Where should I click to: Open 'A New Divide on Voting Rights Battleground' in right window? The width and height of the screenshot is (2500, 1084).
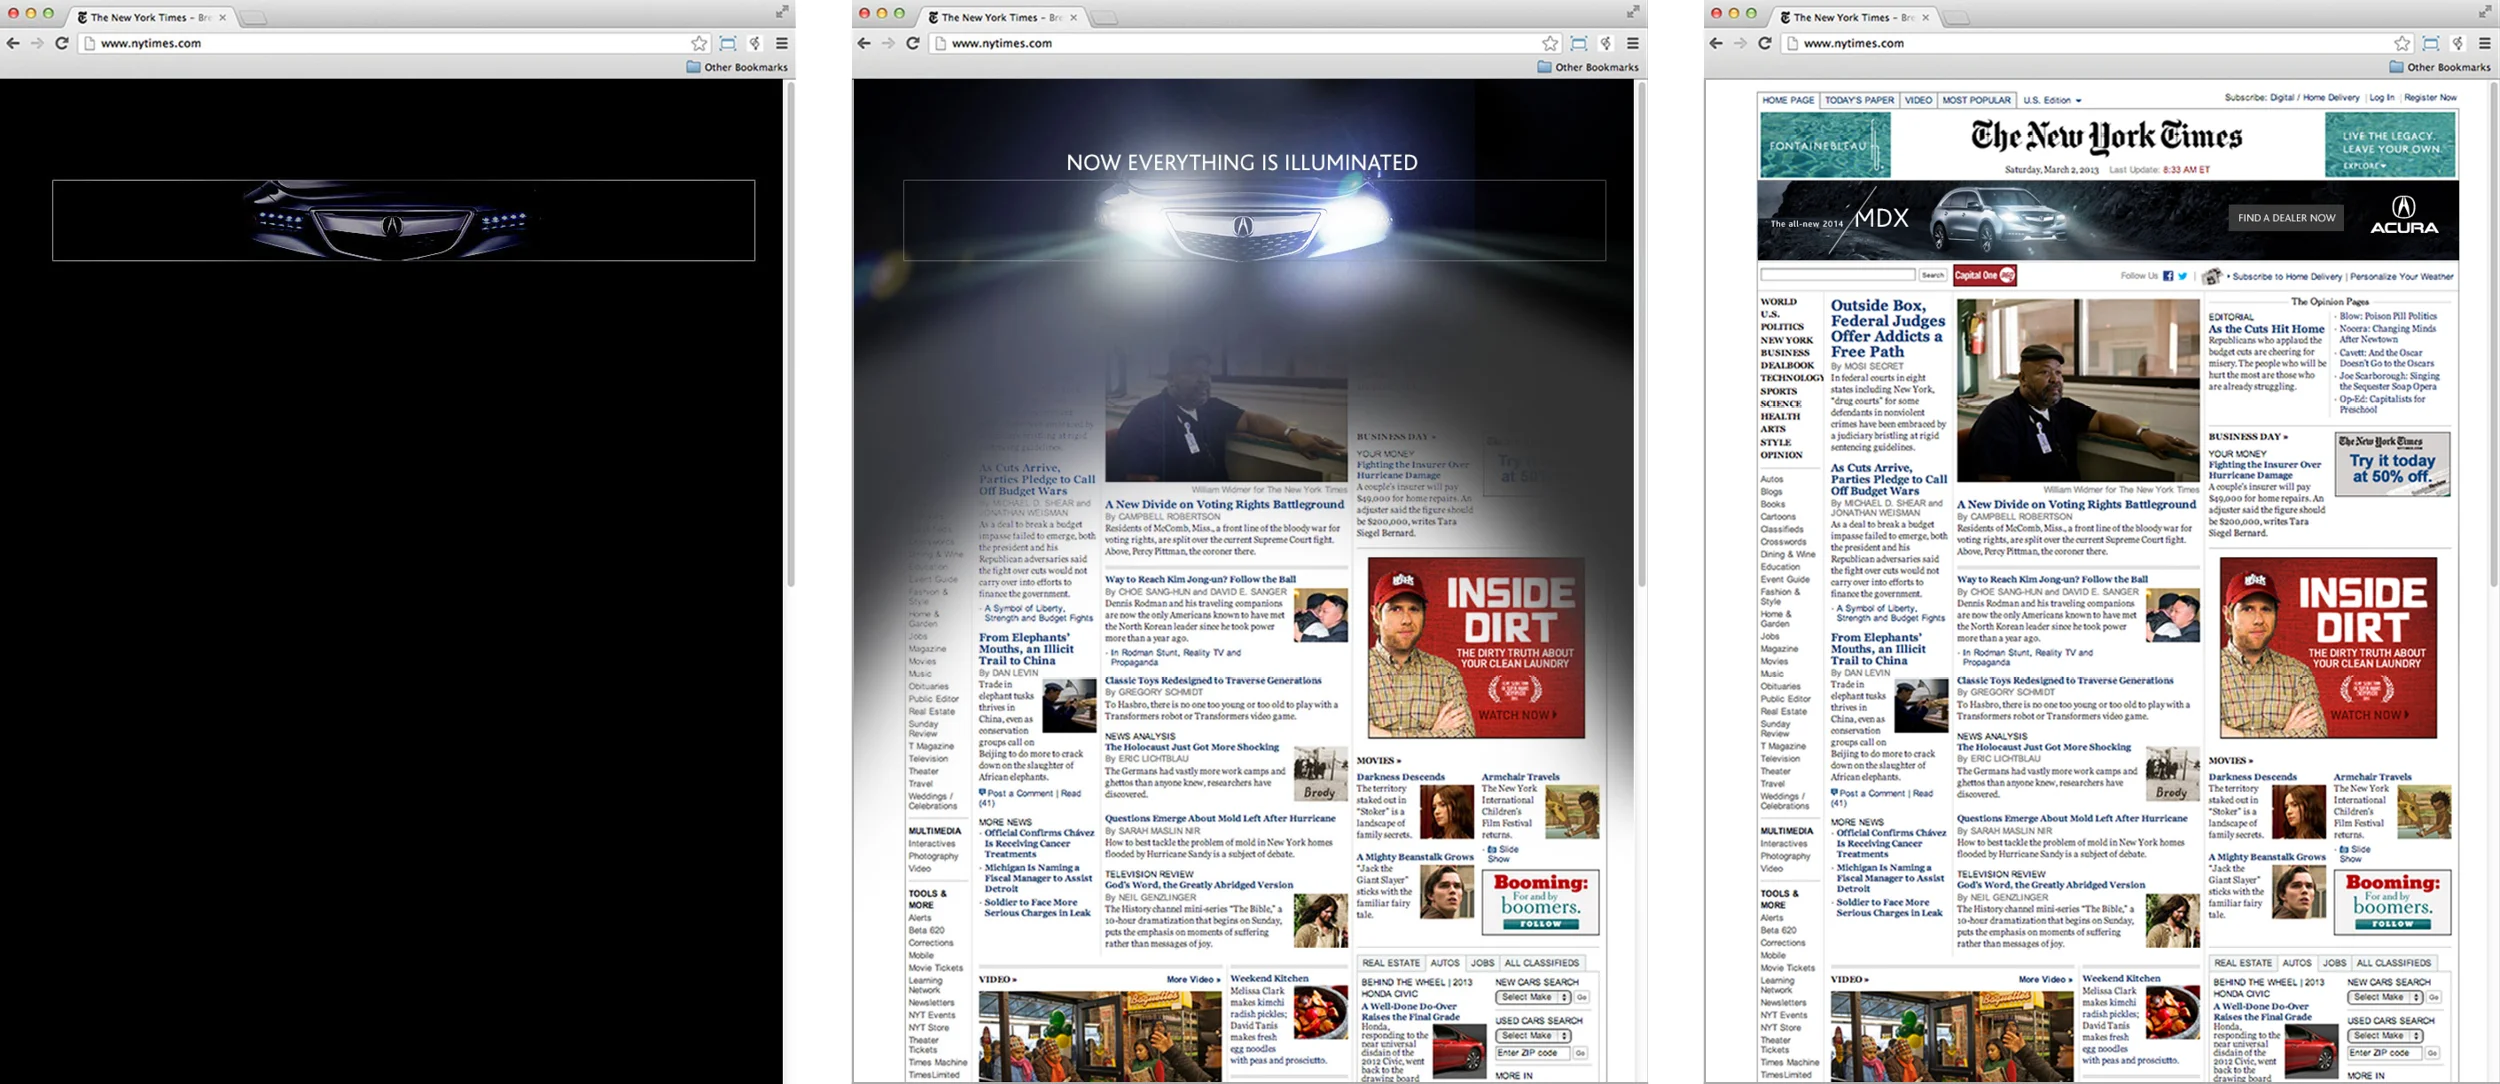[2076, 505]
